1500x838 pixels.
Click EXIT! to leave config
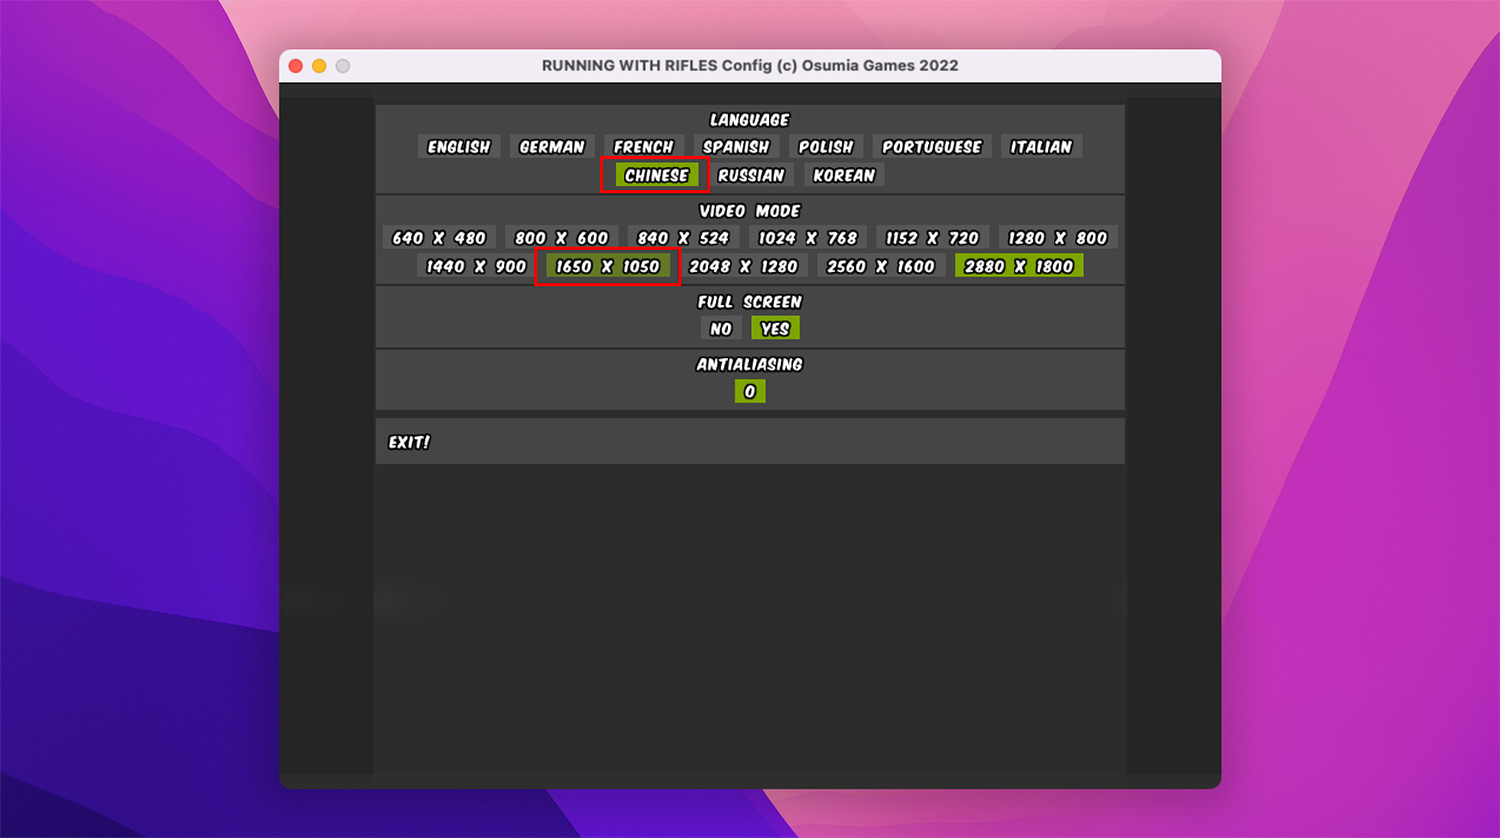pos(409,442)
